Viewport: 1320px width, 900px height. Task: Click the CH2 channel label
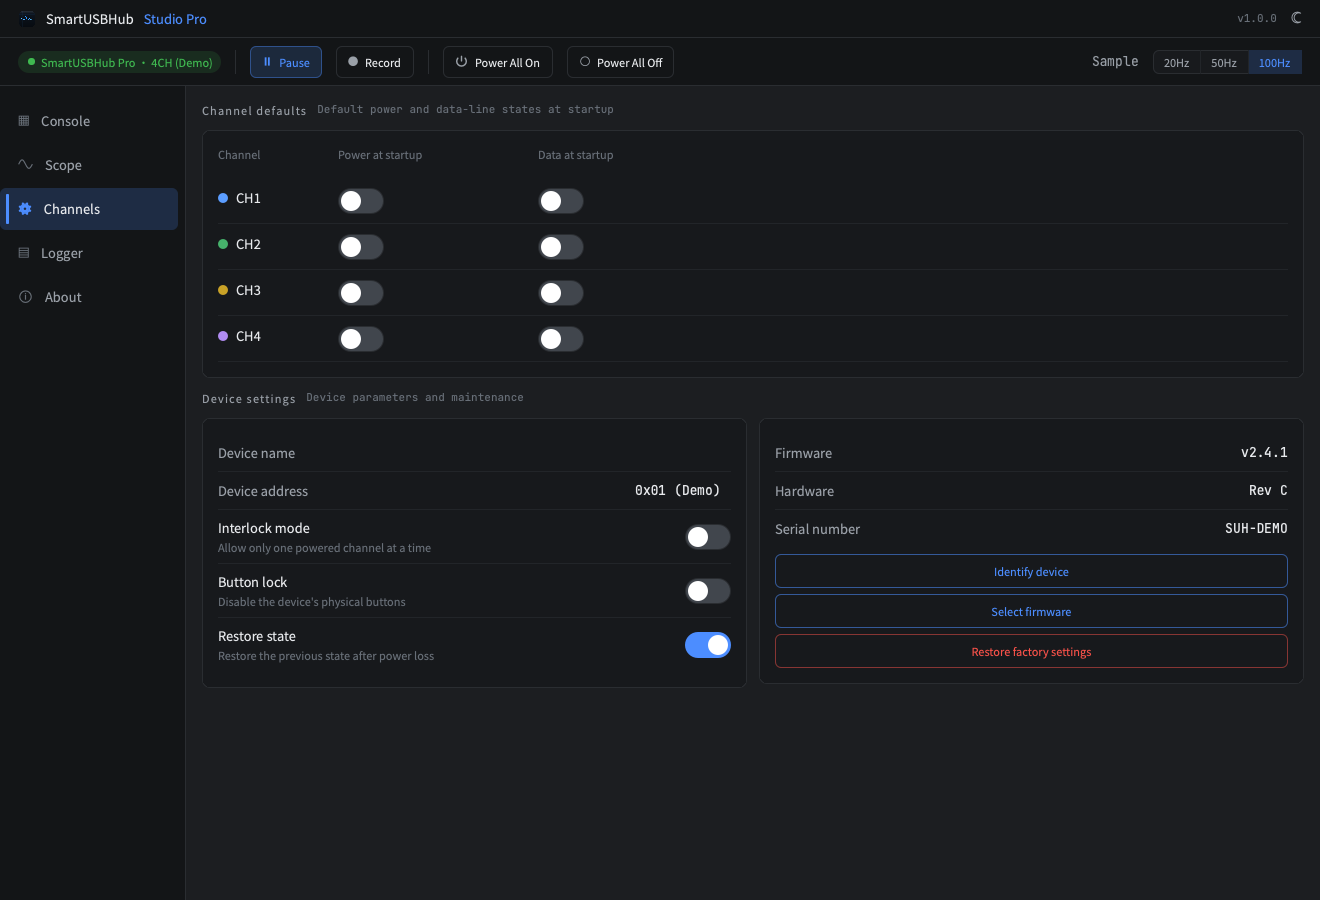(248, 244)
